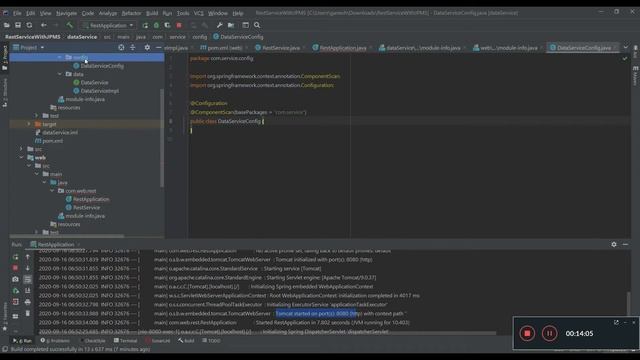Collapse the config package in the project tree
640x360 pixels.
click(60, 58)
